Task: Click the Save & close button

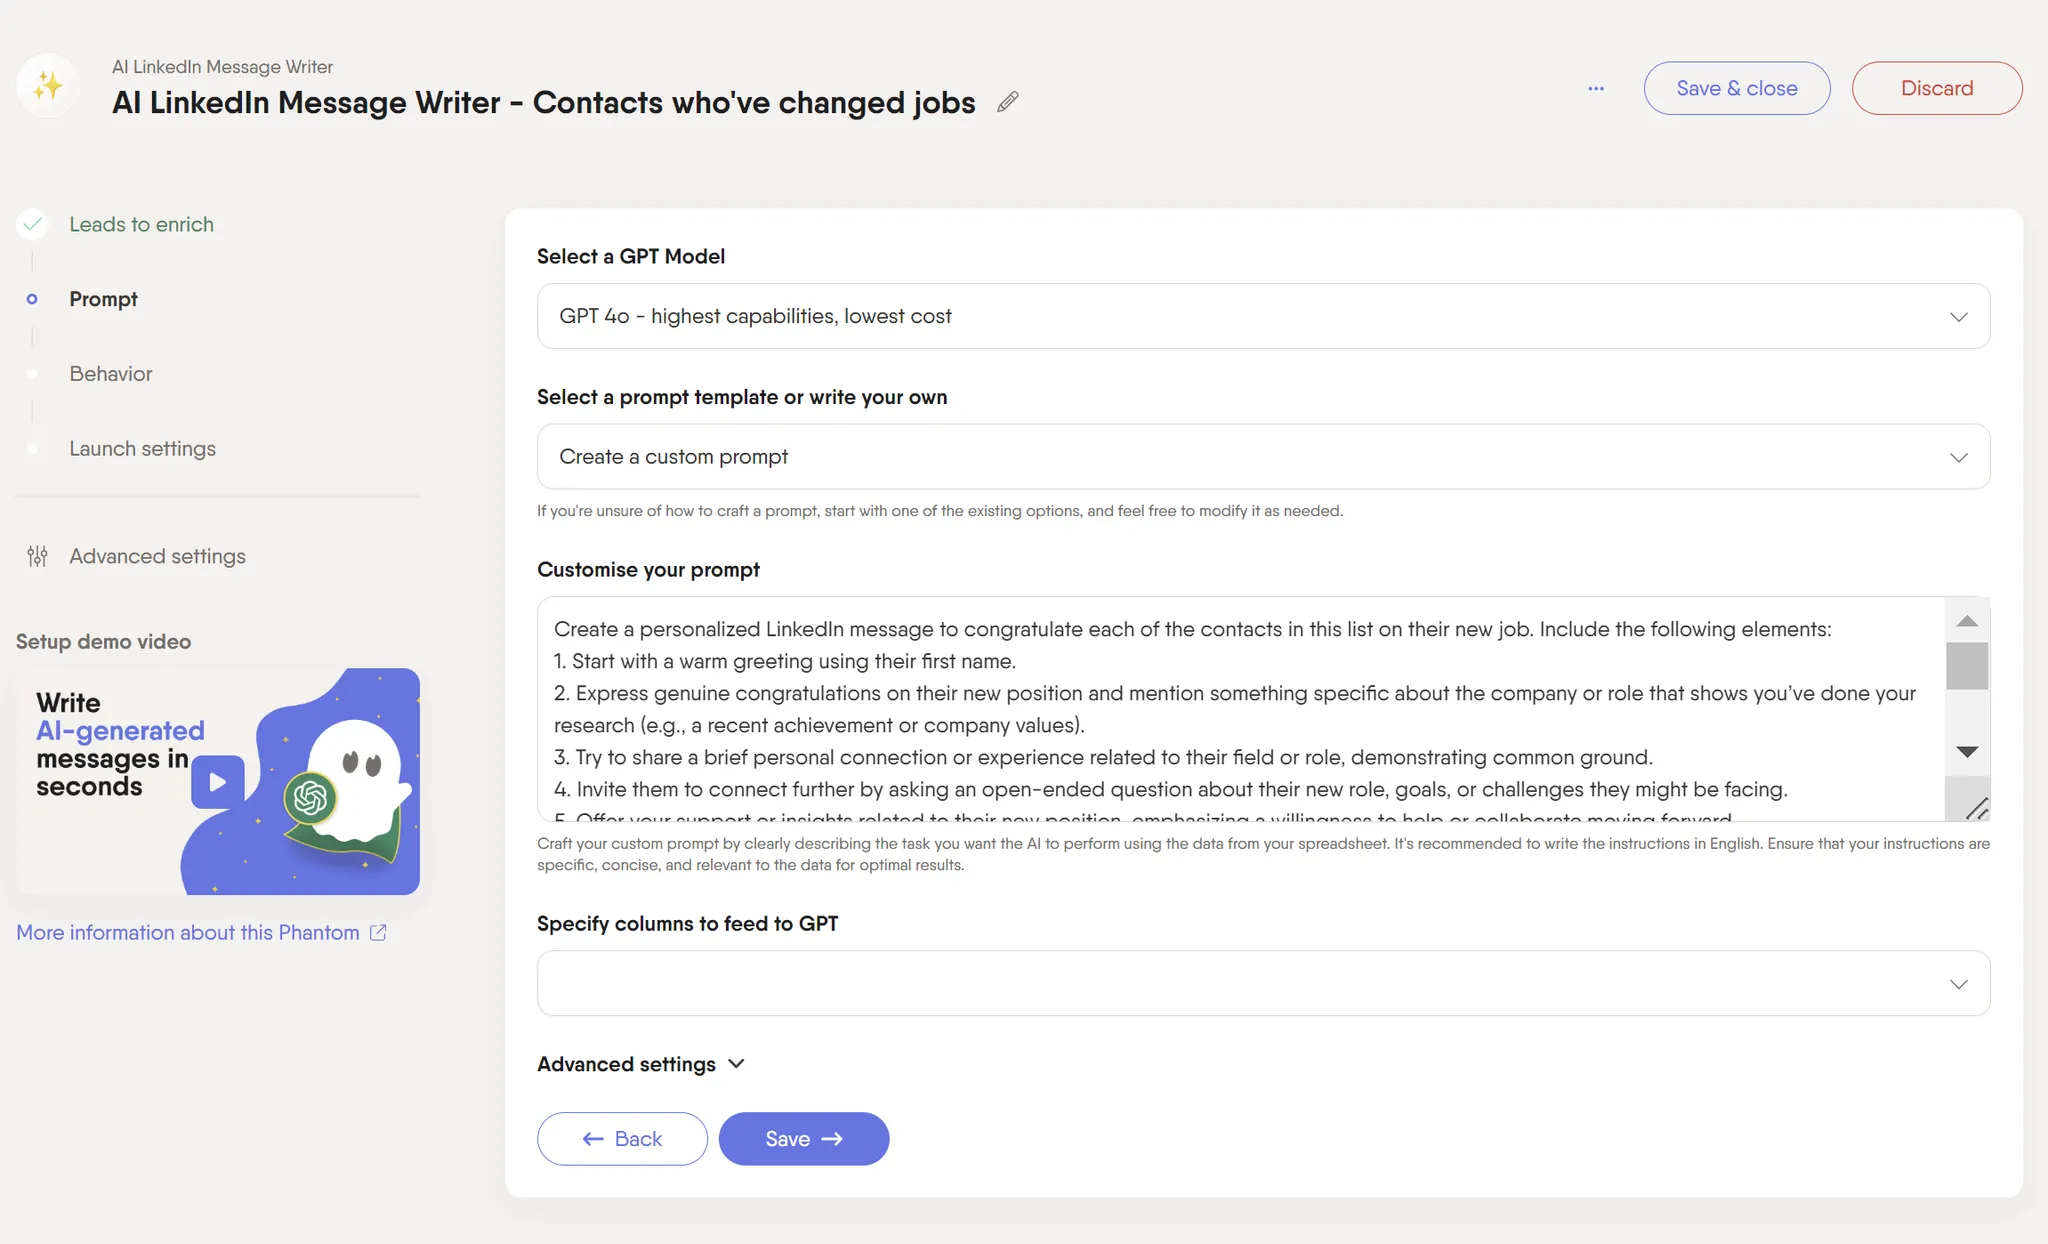Action: click(1736, 88)
